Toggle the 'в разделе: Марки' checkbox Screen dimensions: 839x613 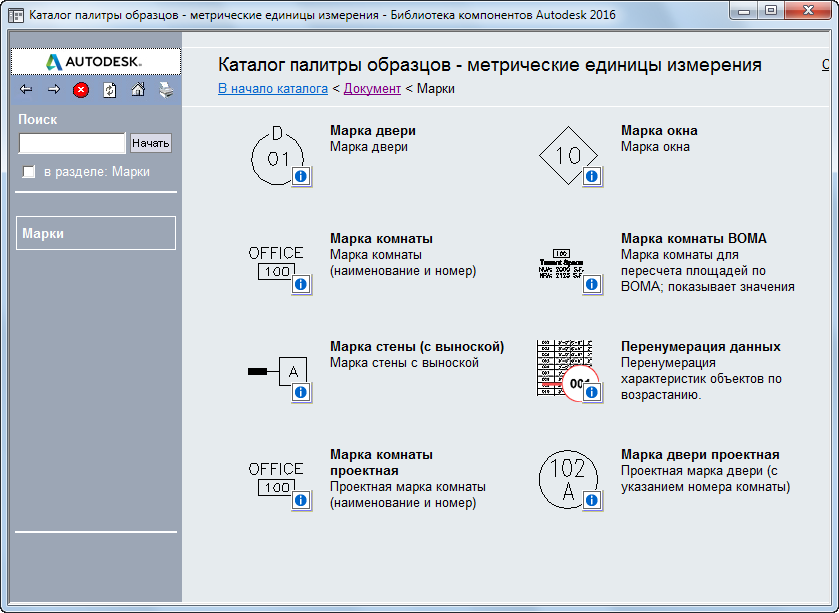(x=28, y=172)
